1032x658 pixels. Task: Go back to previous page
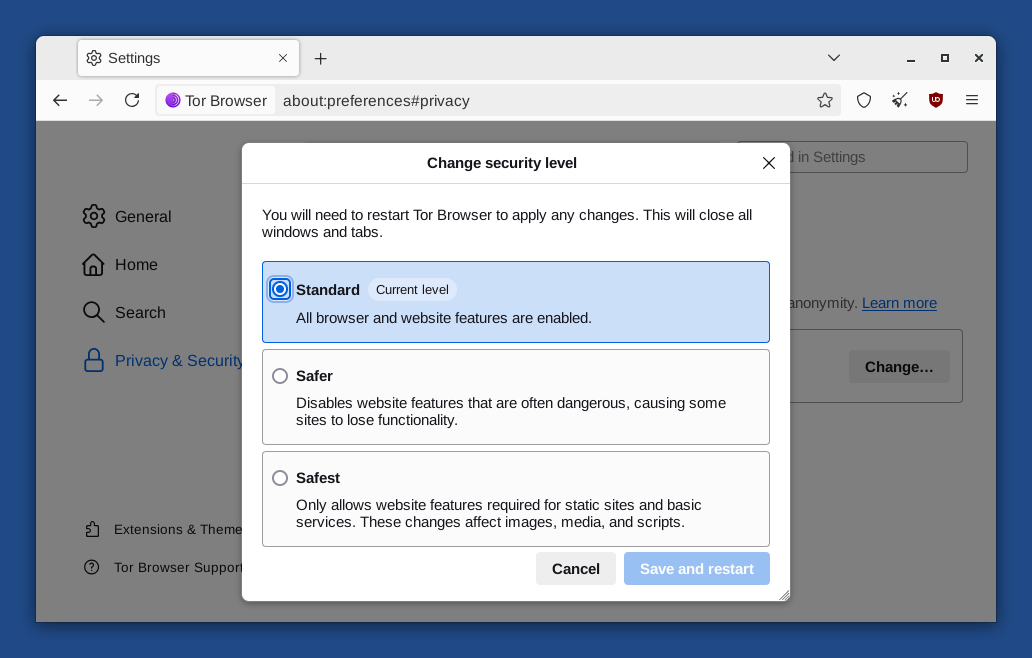click(x=60, y=100)
